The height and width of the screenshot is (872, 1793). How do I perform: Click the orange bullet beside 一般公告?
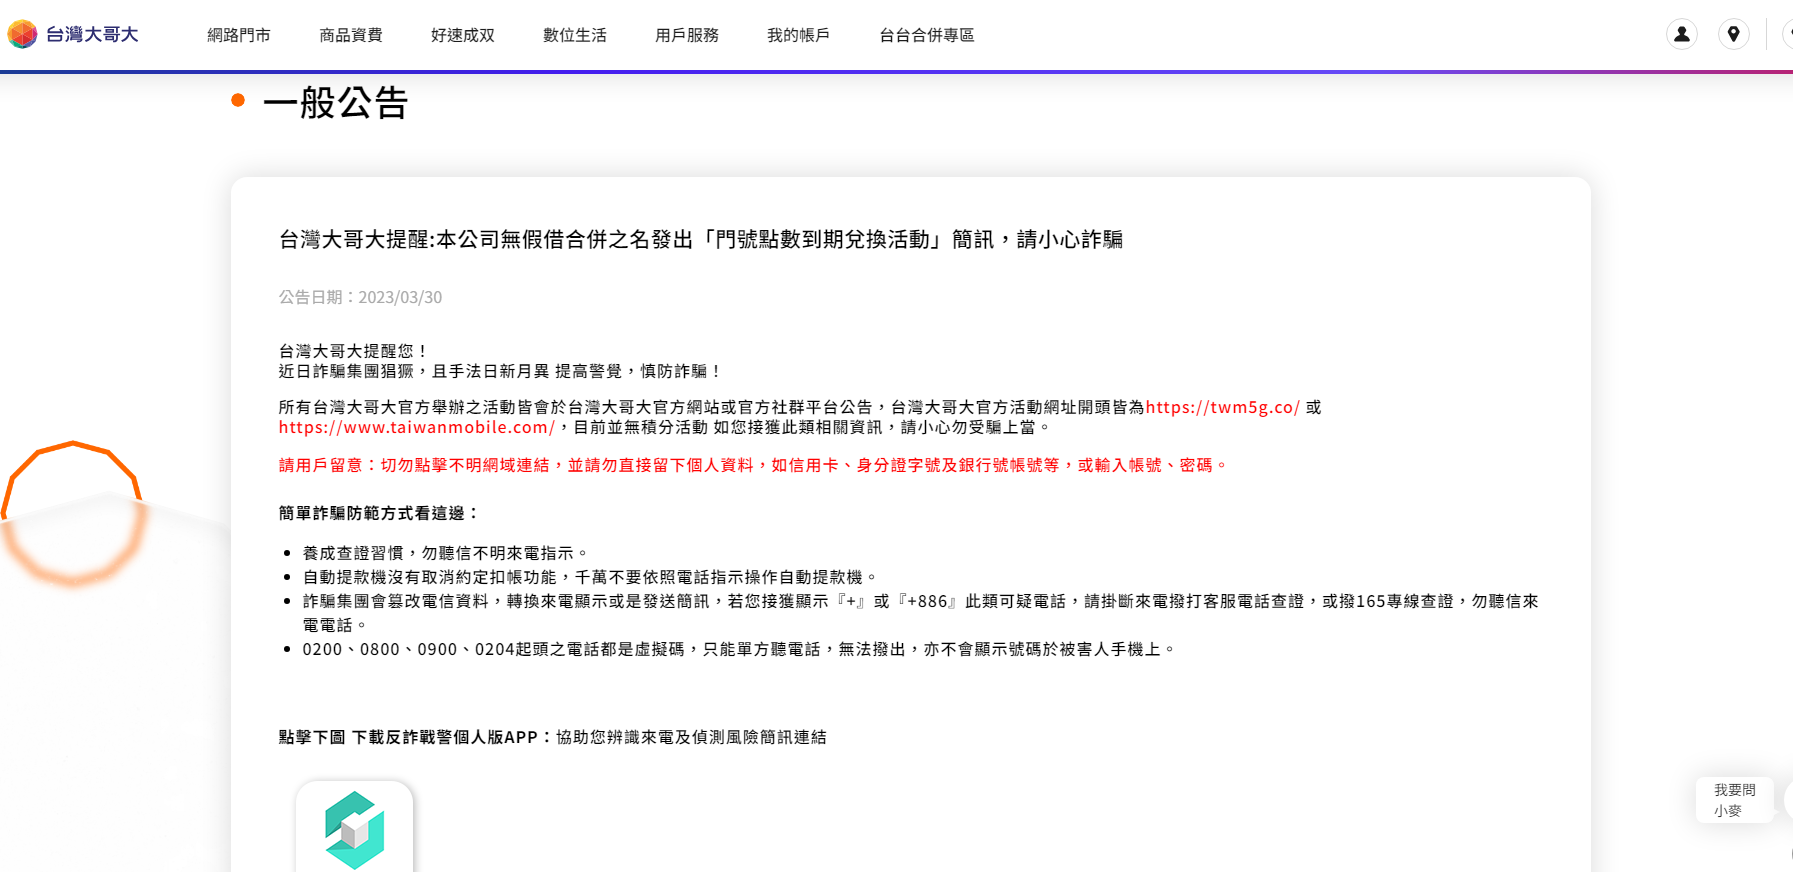tap(238, 100)
